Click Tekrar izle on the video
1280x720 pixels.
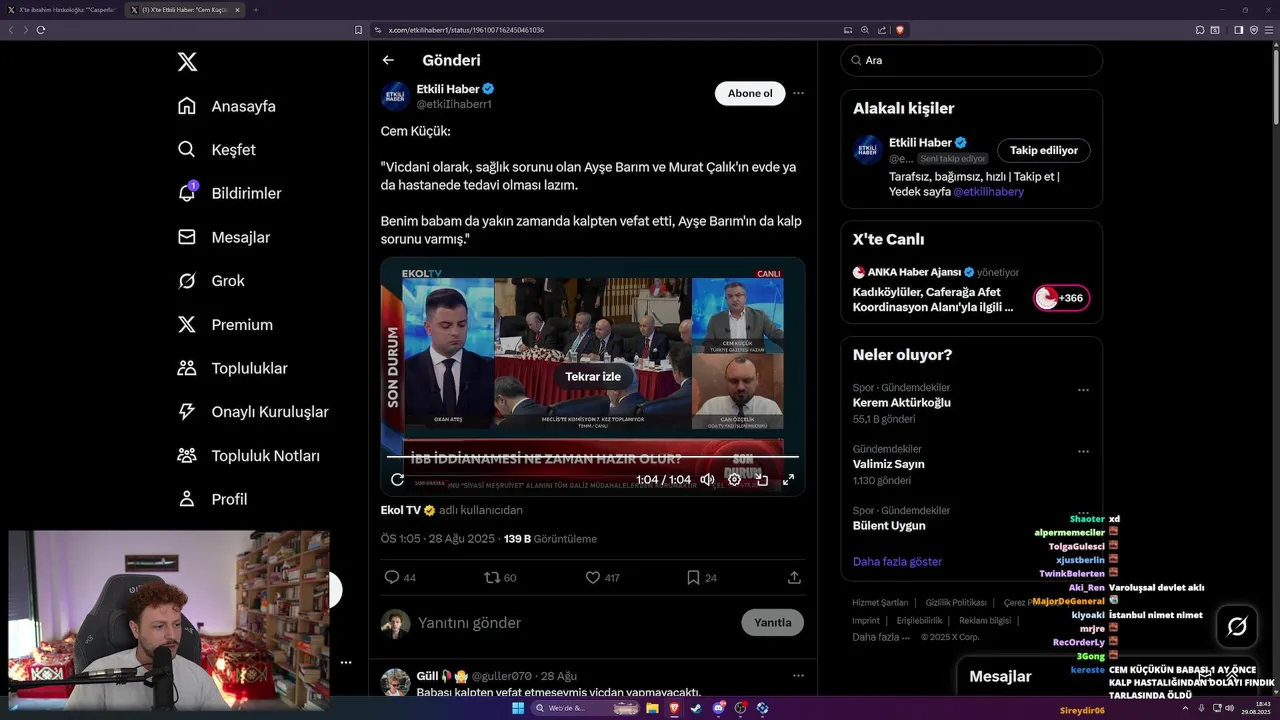[593, 377]
